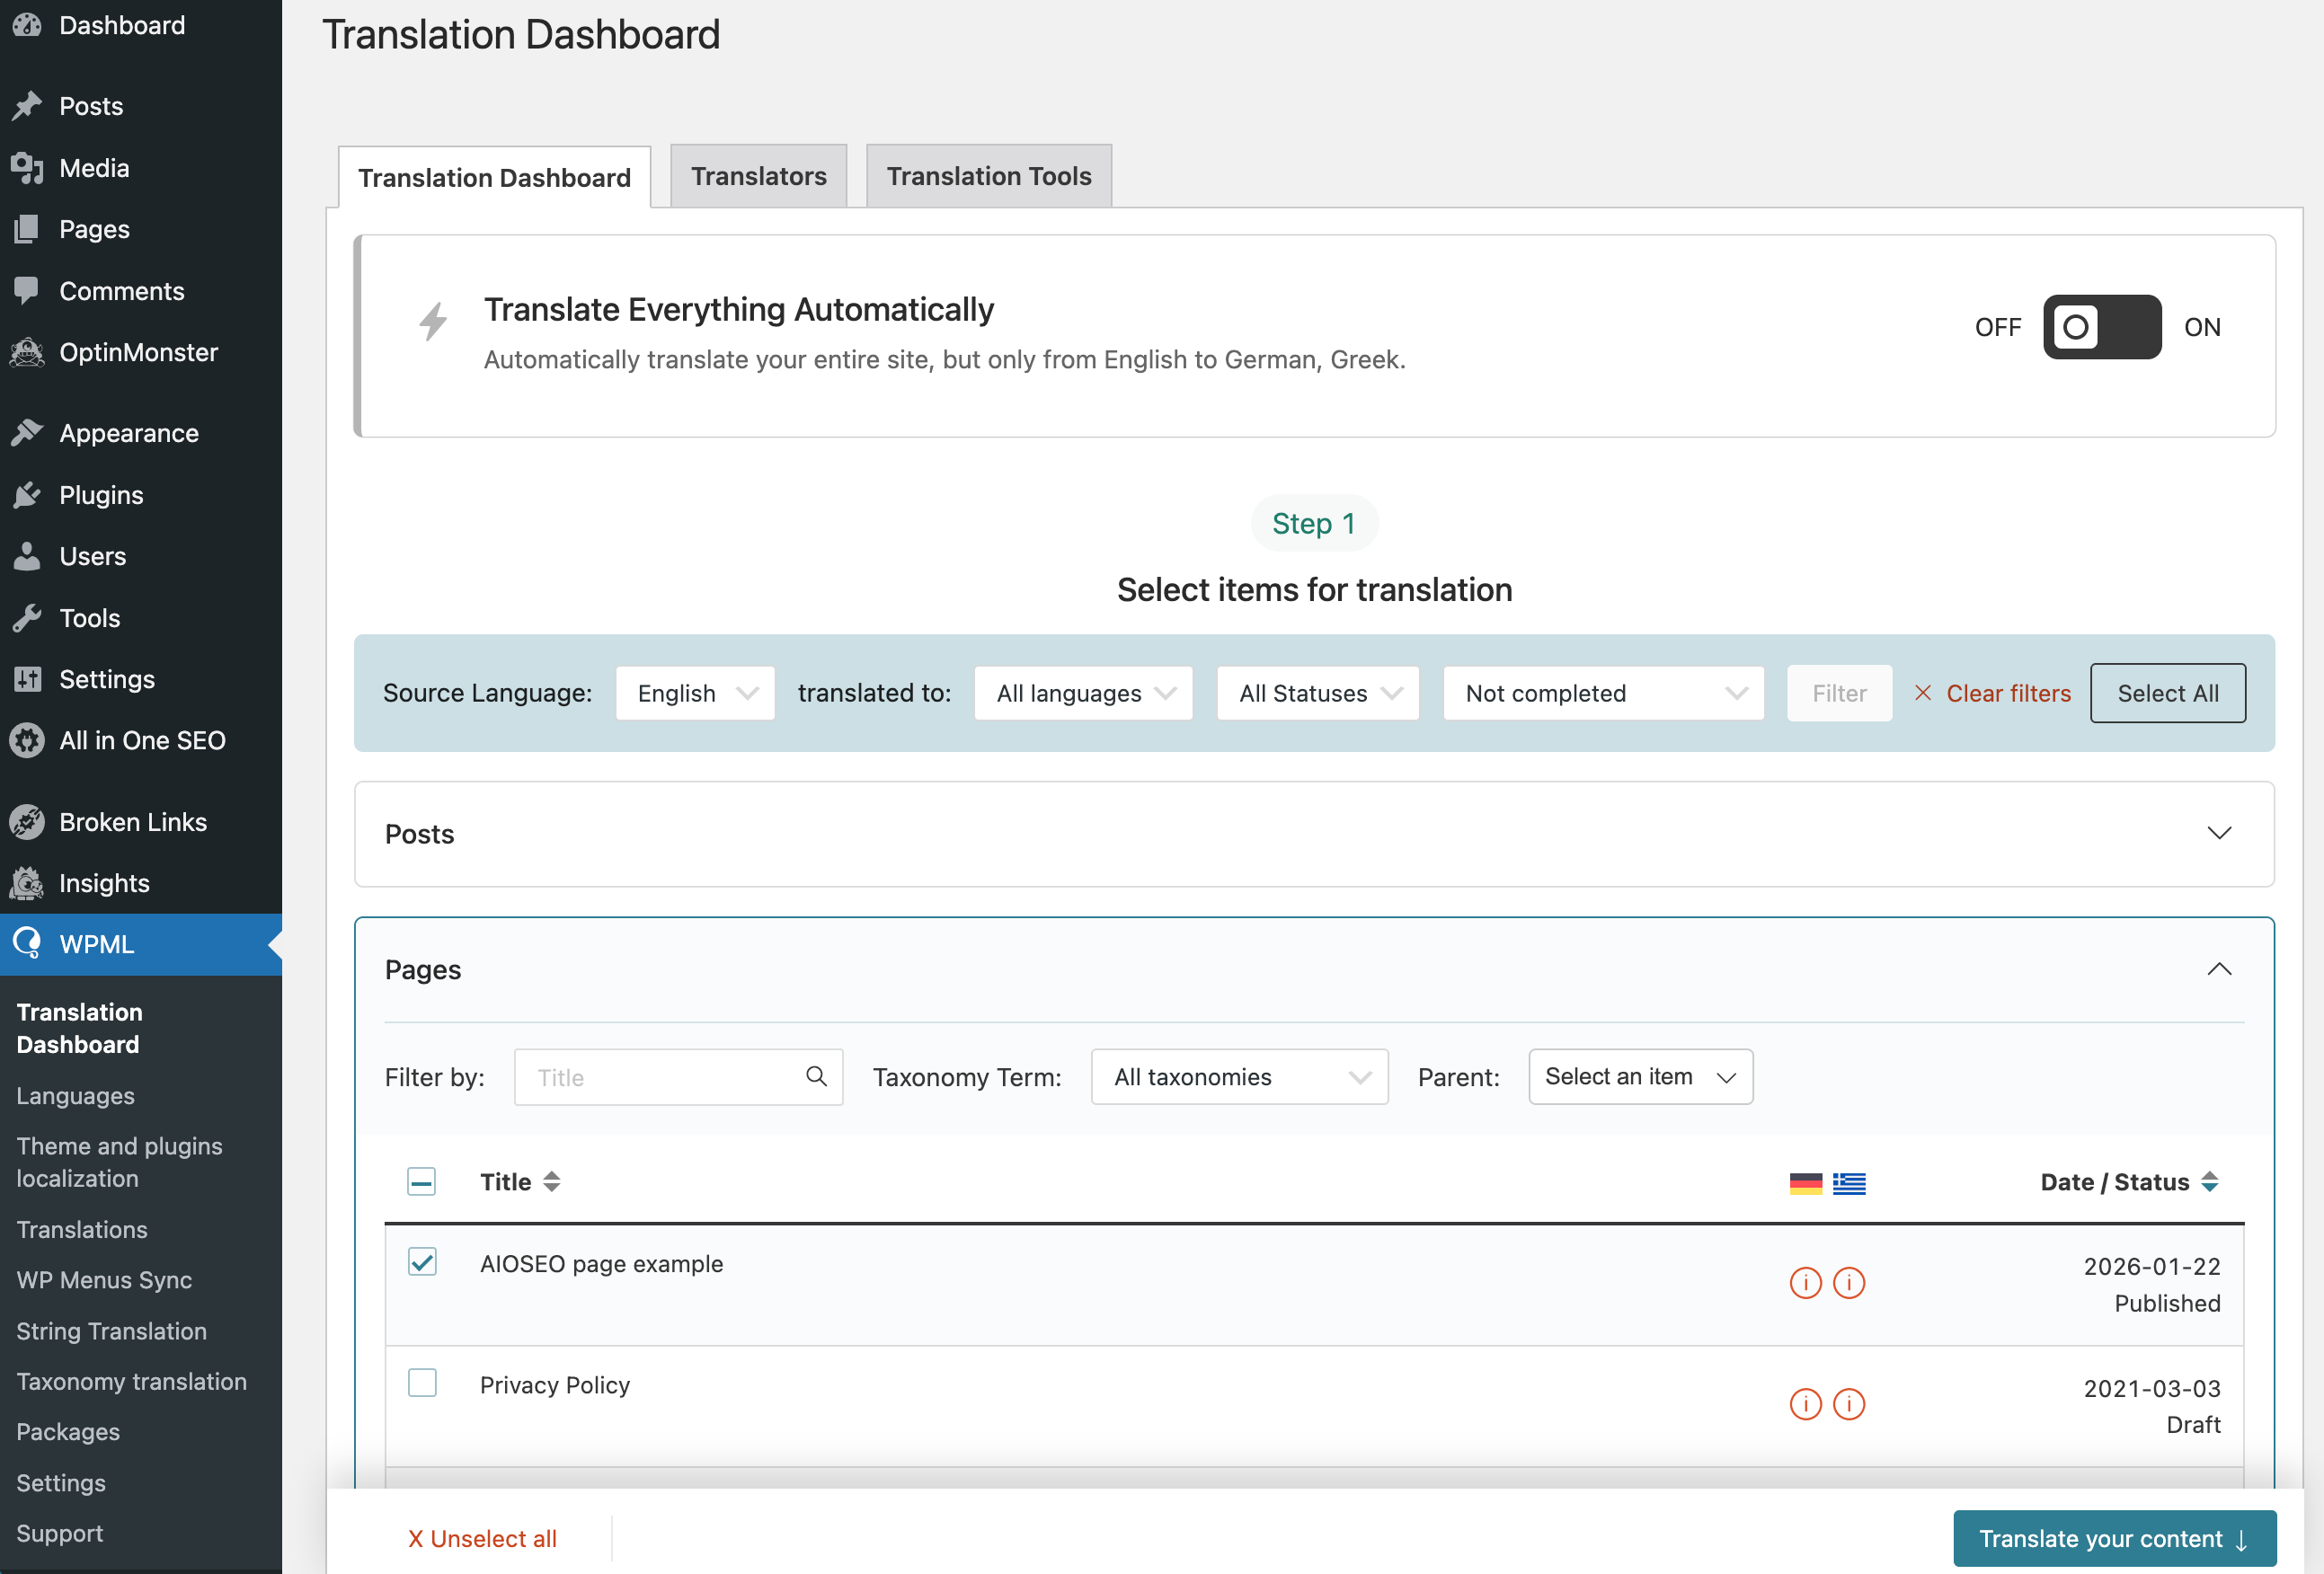Open the All taxonomies dropdown
Viewport: 2324px width, 1574px height.
point(1239,1077)
